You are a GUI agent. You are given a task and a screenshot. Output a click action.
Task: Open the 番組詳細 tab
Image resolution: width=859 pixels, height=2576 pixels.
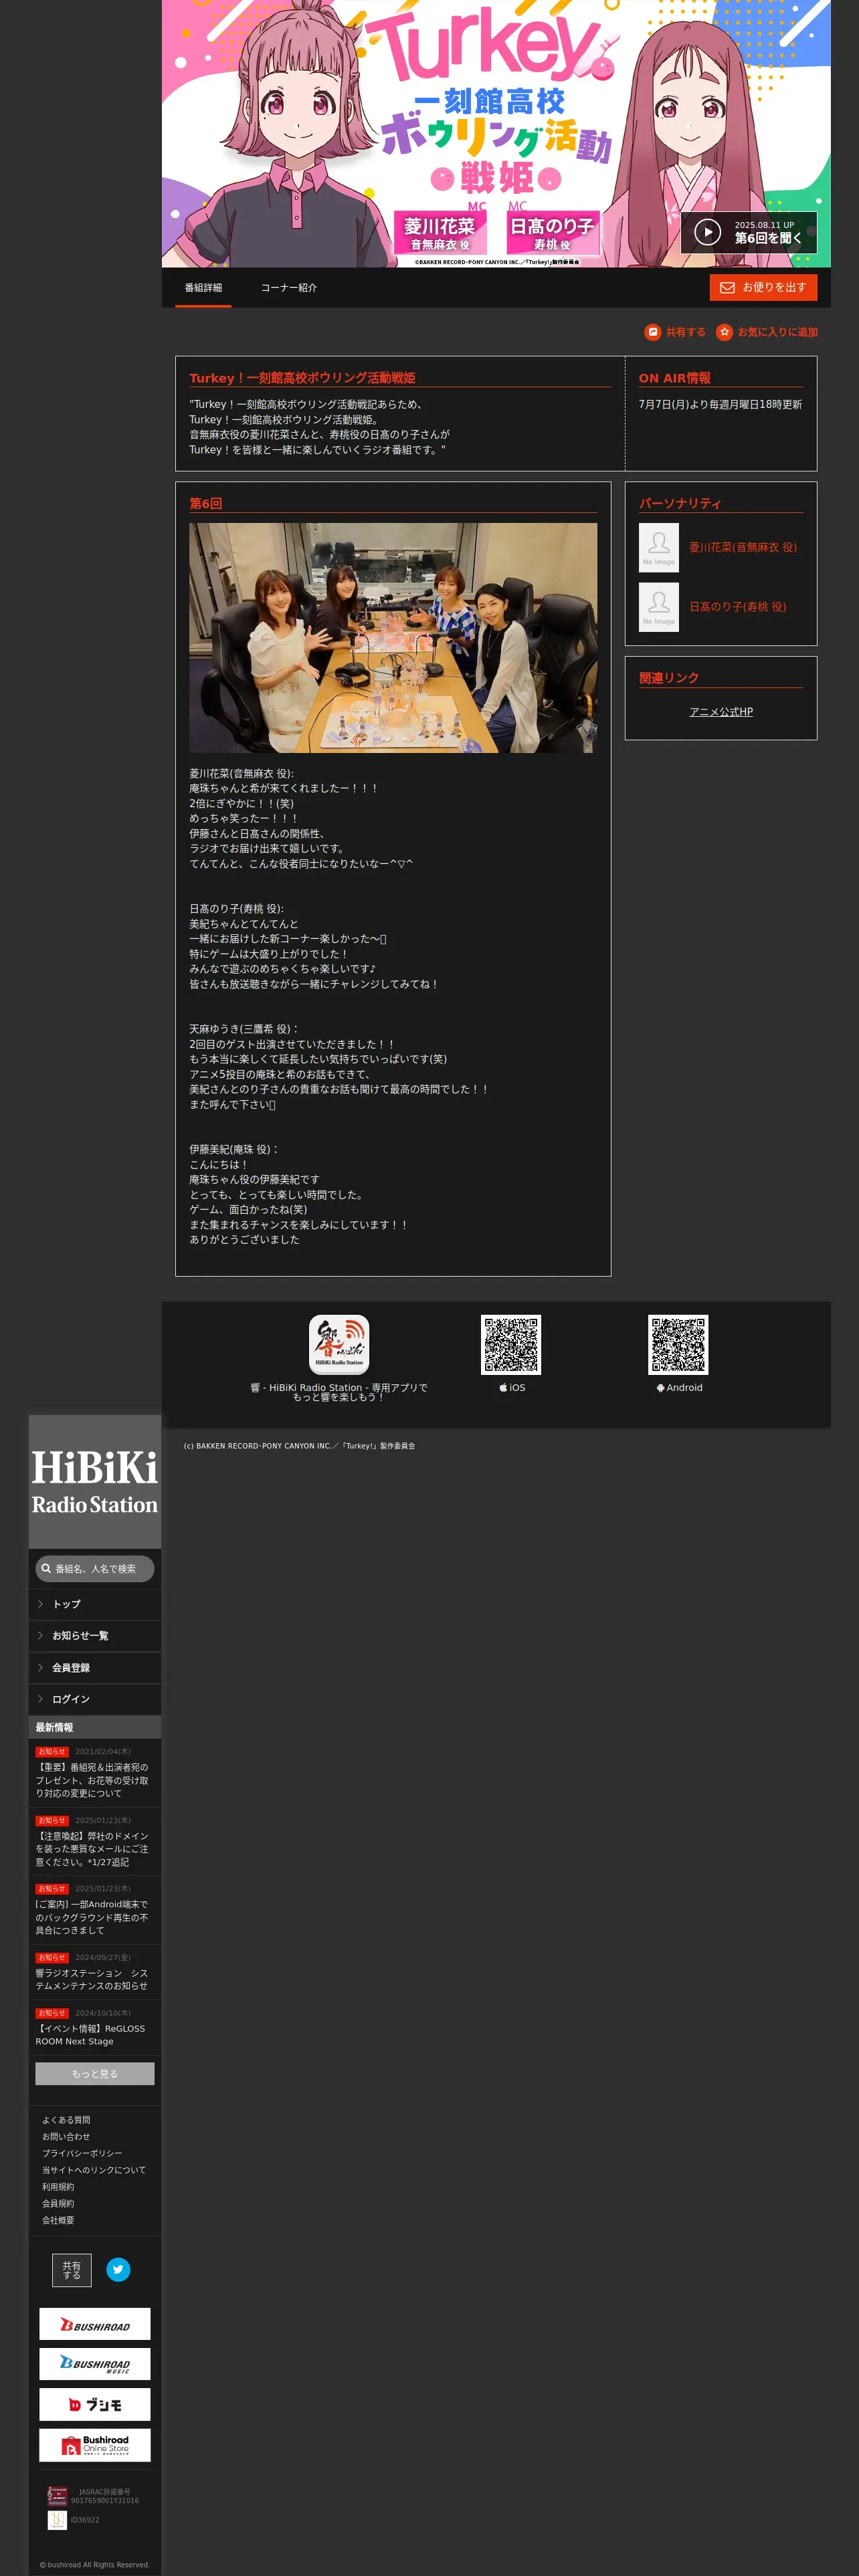[203, 288]
